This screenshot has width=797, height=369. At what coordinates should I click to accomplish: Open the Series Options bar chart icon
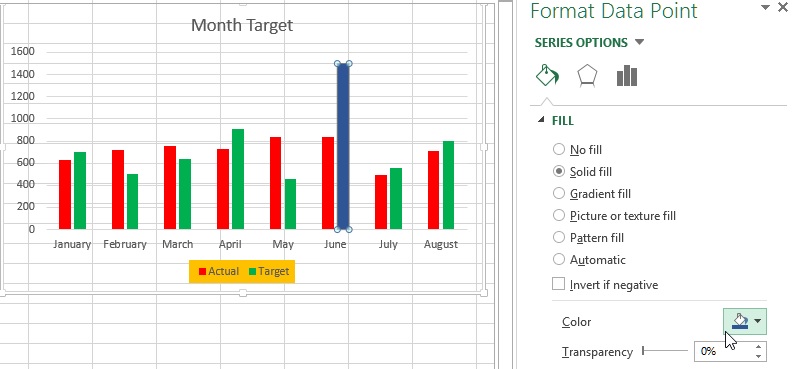pyautogui.click(x=627, y=76)
